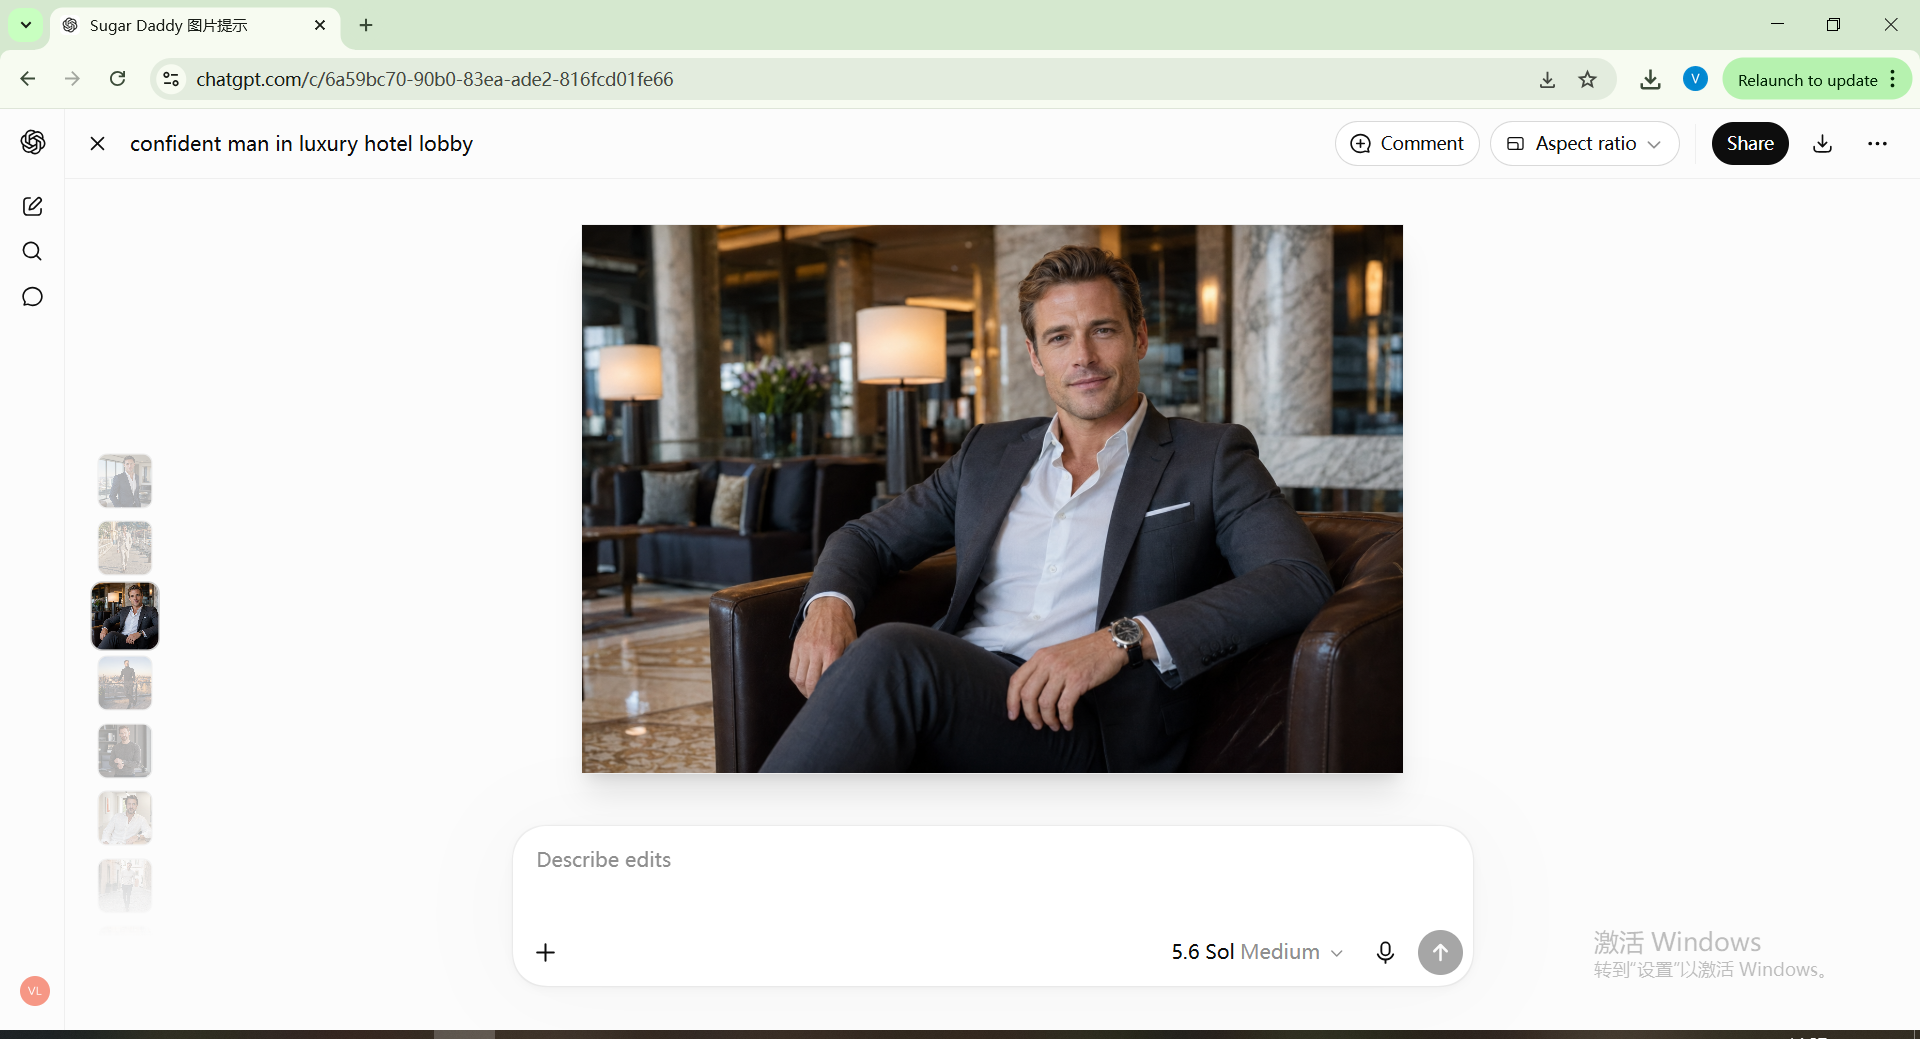Open the chats bubble icon in sidebar

click(33, 297)
